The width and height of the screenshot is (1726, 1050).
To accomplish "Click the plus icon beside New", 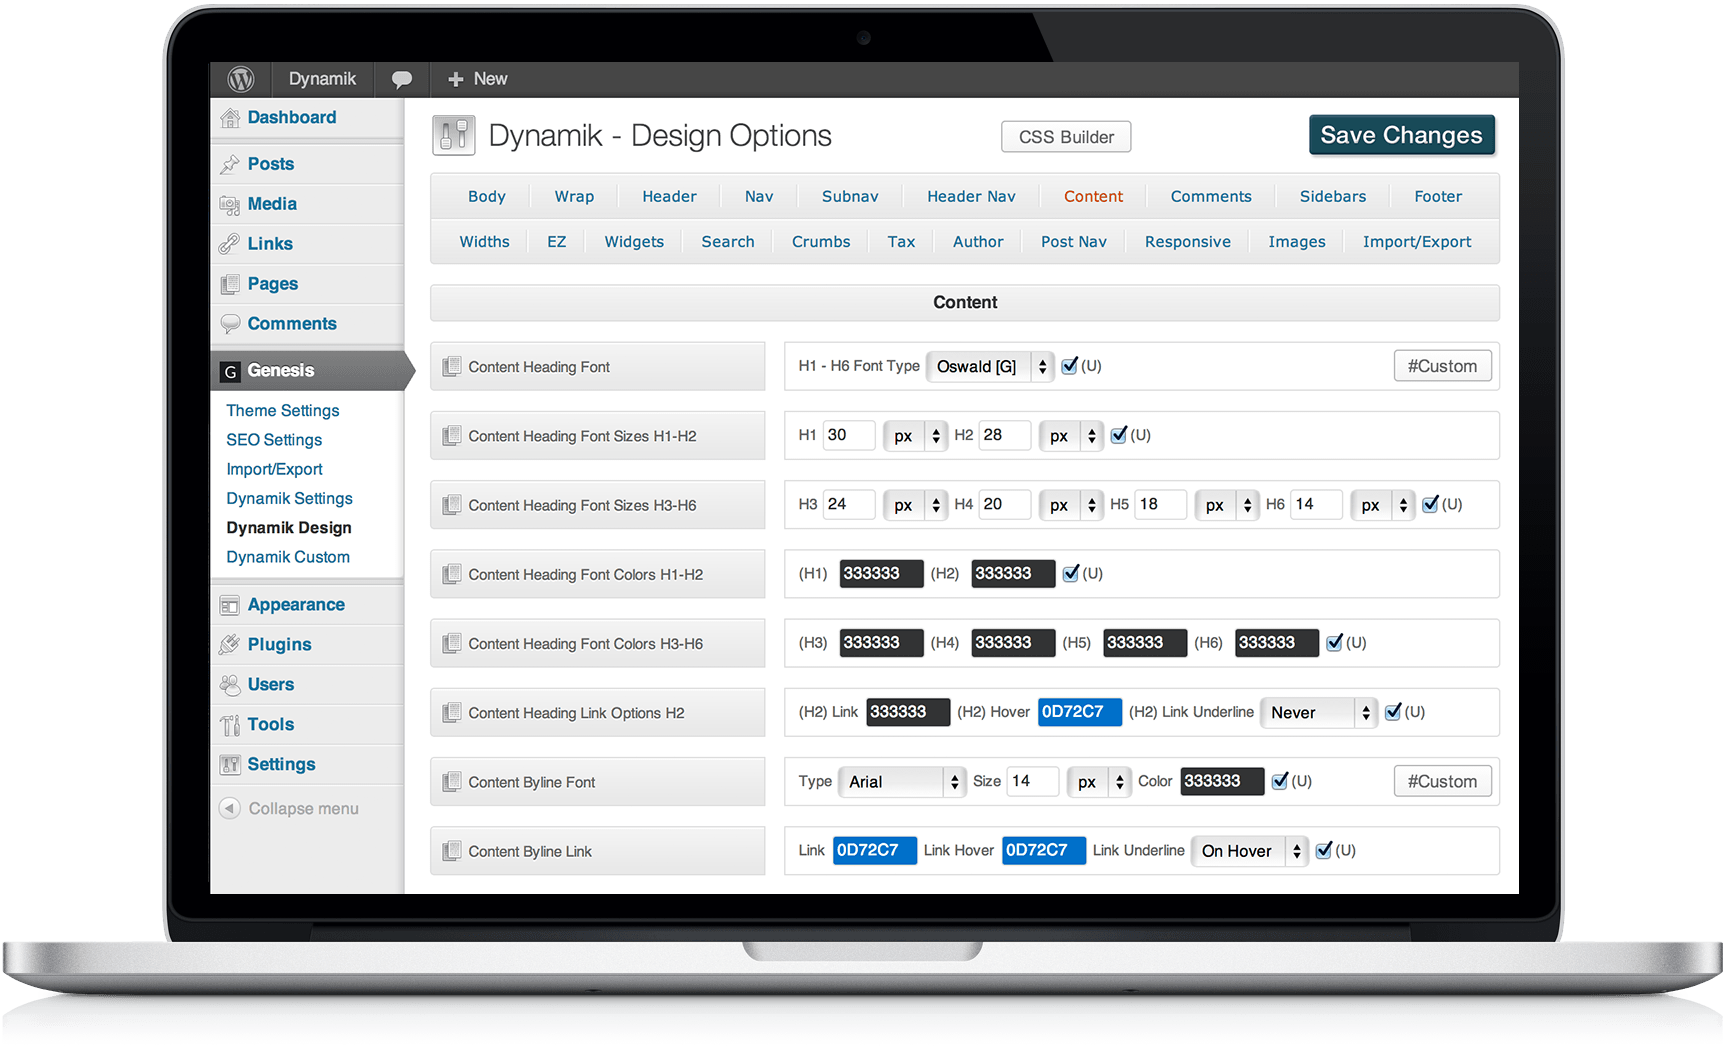I will click(x=456, y=79).
